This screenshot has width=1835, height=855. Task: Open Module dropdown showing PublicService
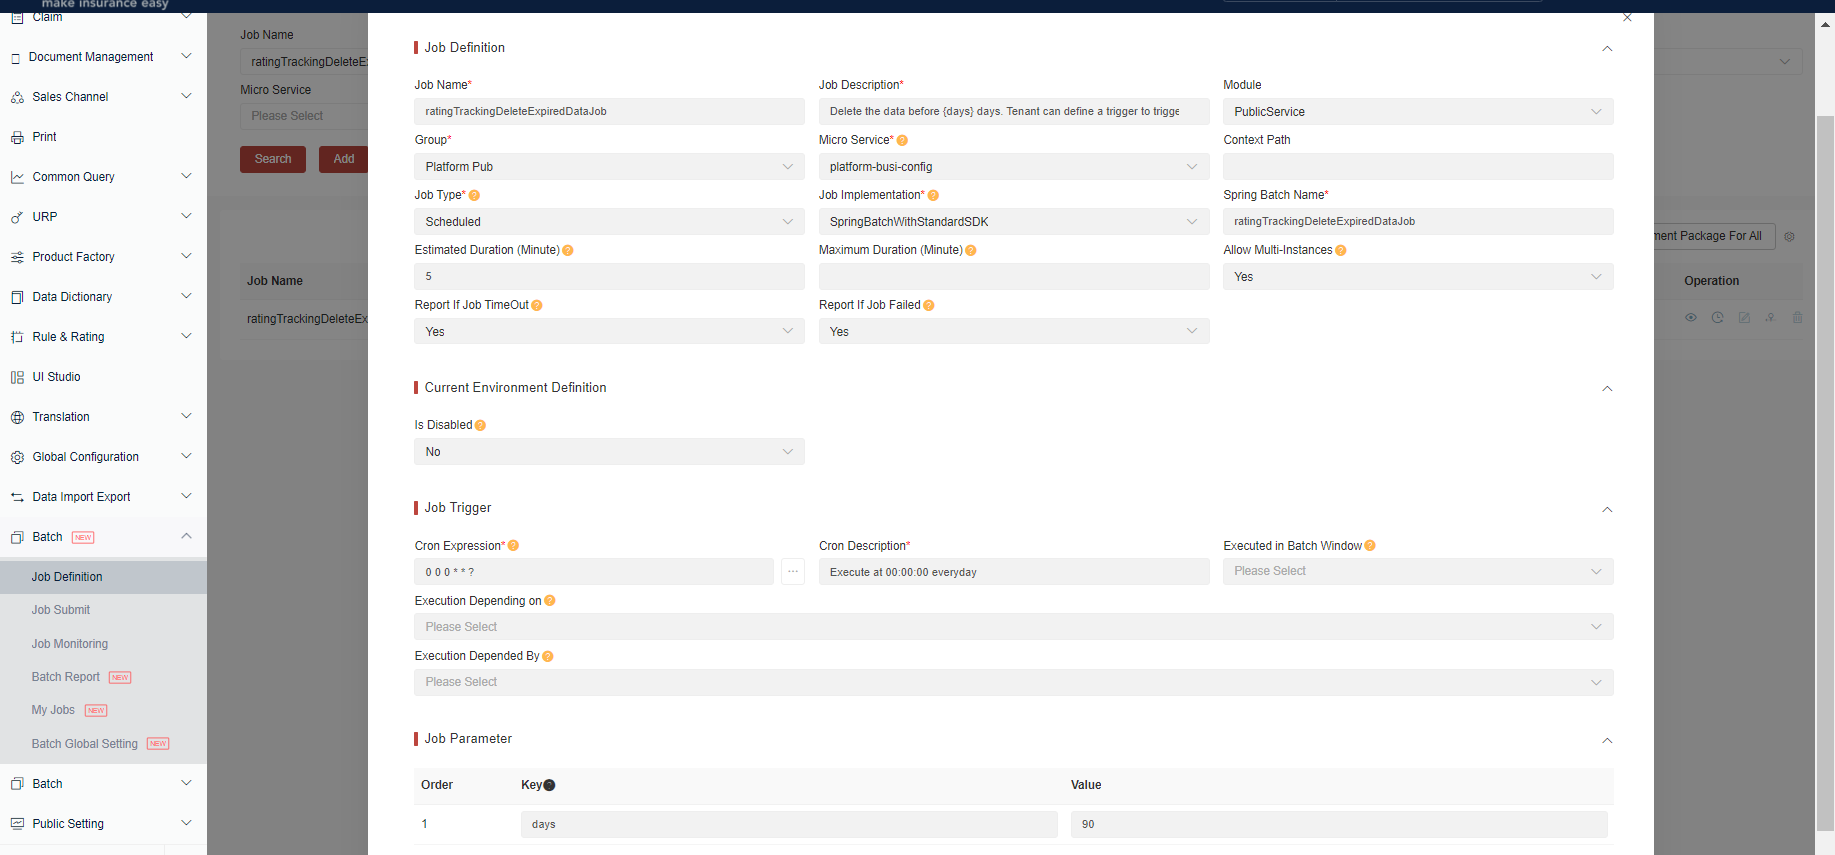pyautogui.click(x=1418, y=112)
